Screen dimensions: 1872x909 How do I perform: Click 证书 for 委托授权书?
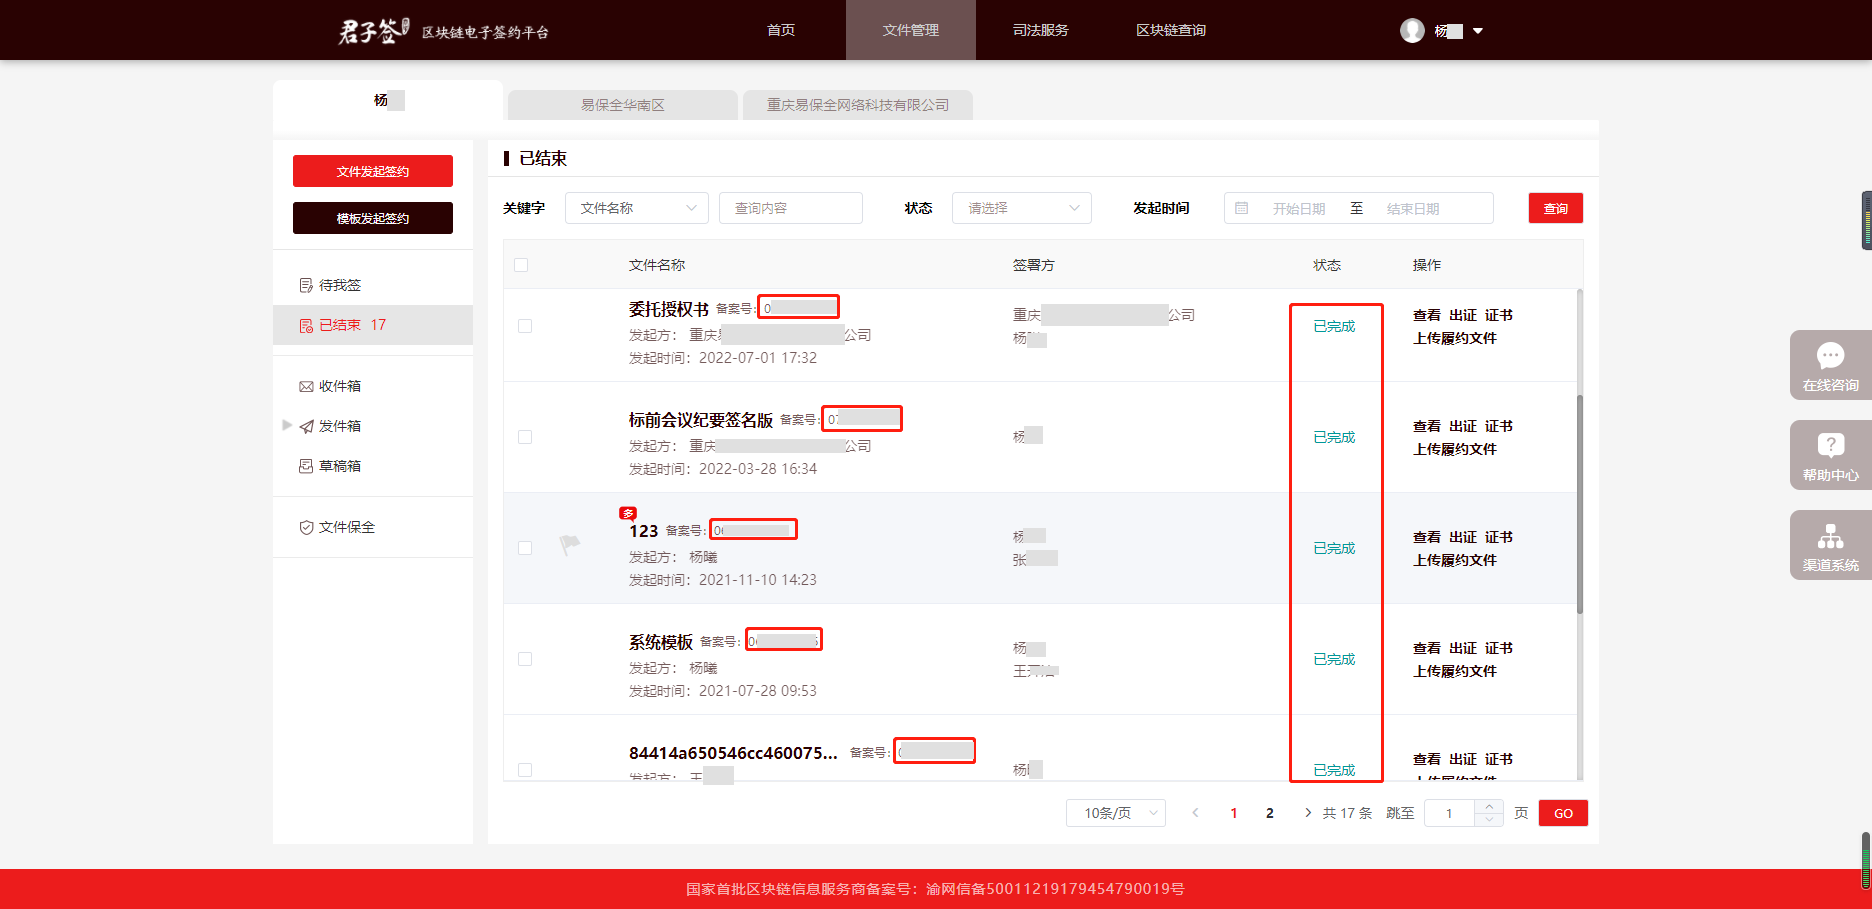point(1499,315)
